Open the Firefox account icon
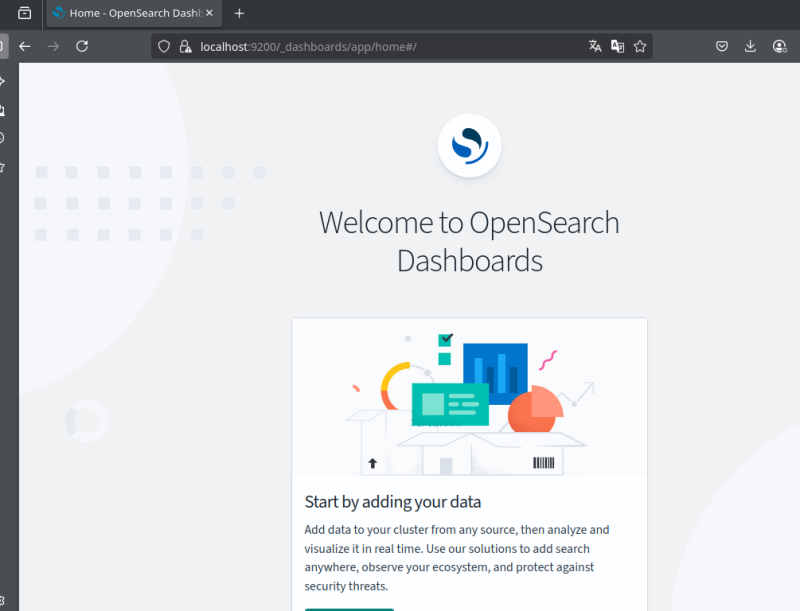The width and height of the screenshot is (800, 611). pyautogui.click(x=780, y=46)
